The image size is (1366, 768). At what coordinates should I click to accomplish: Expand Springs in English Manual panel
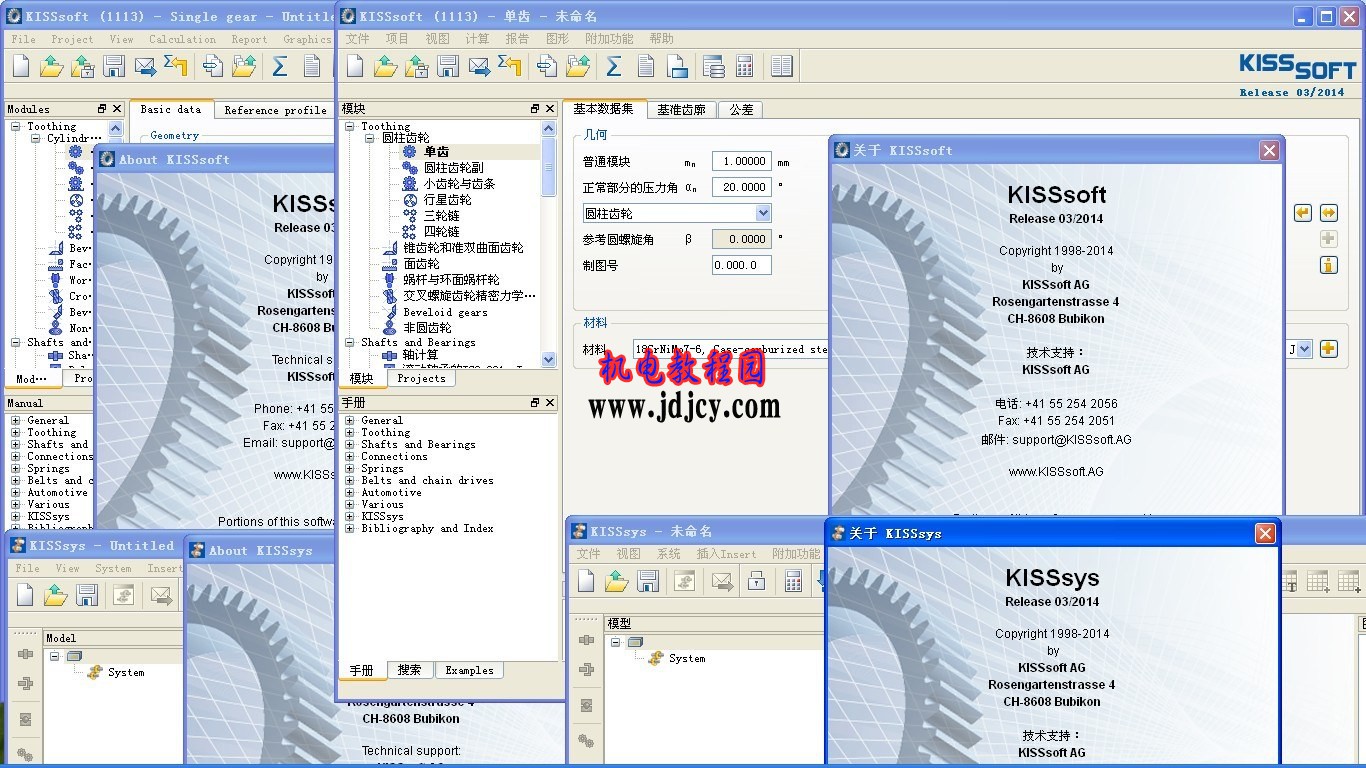pyautogui.click(x=16, y=469)
